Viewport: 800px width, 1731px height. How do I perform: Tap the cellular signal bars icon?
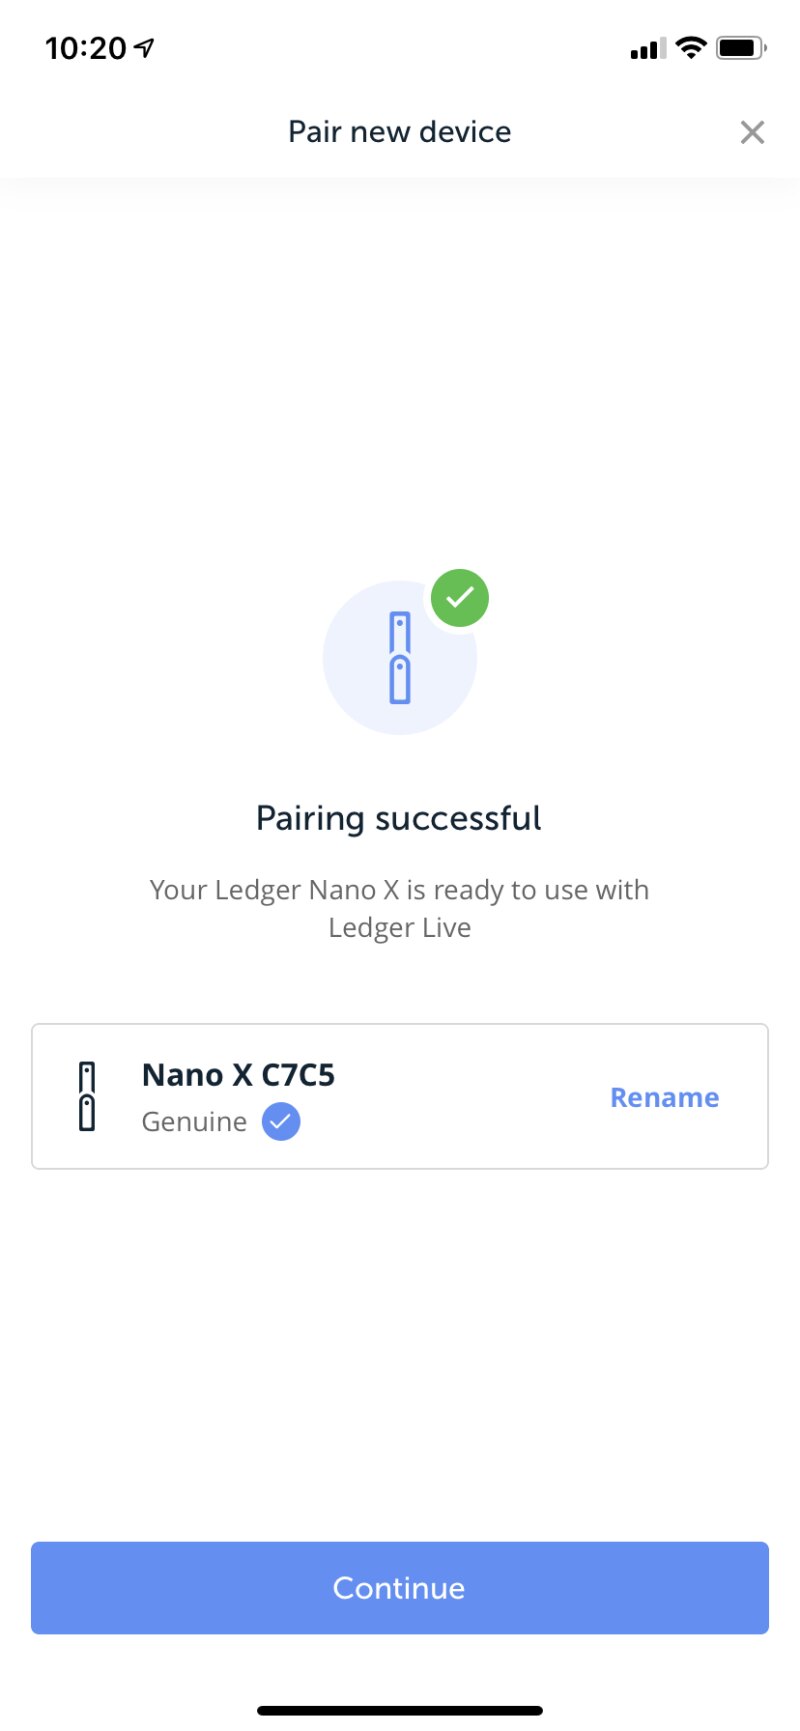tap(647, 48)
